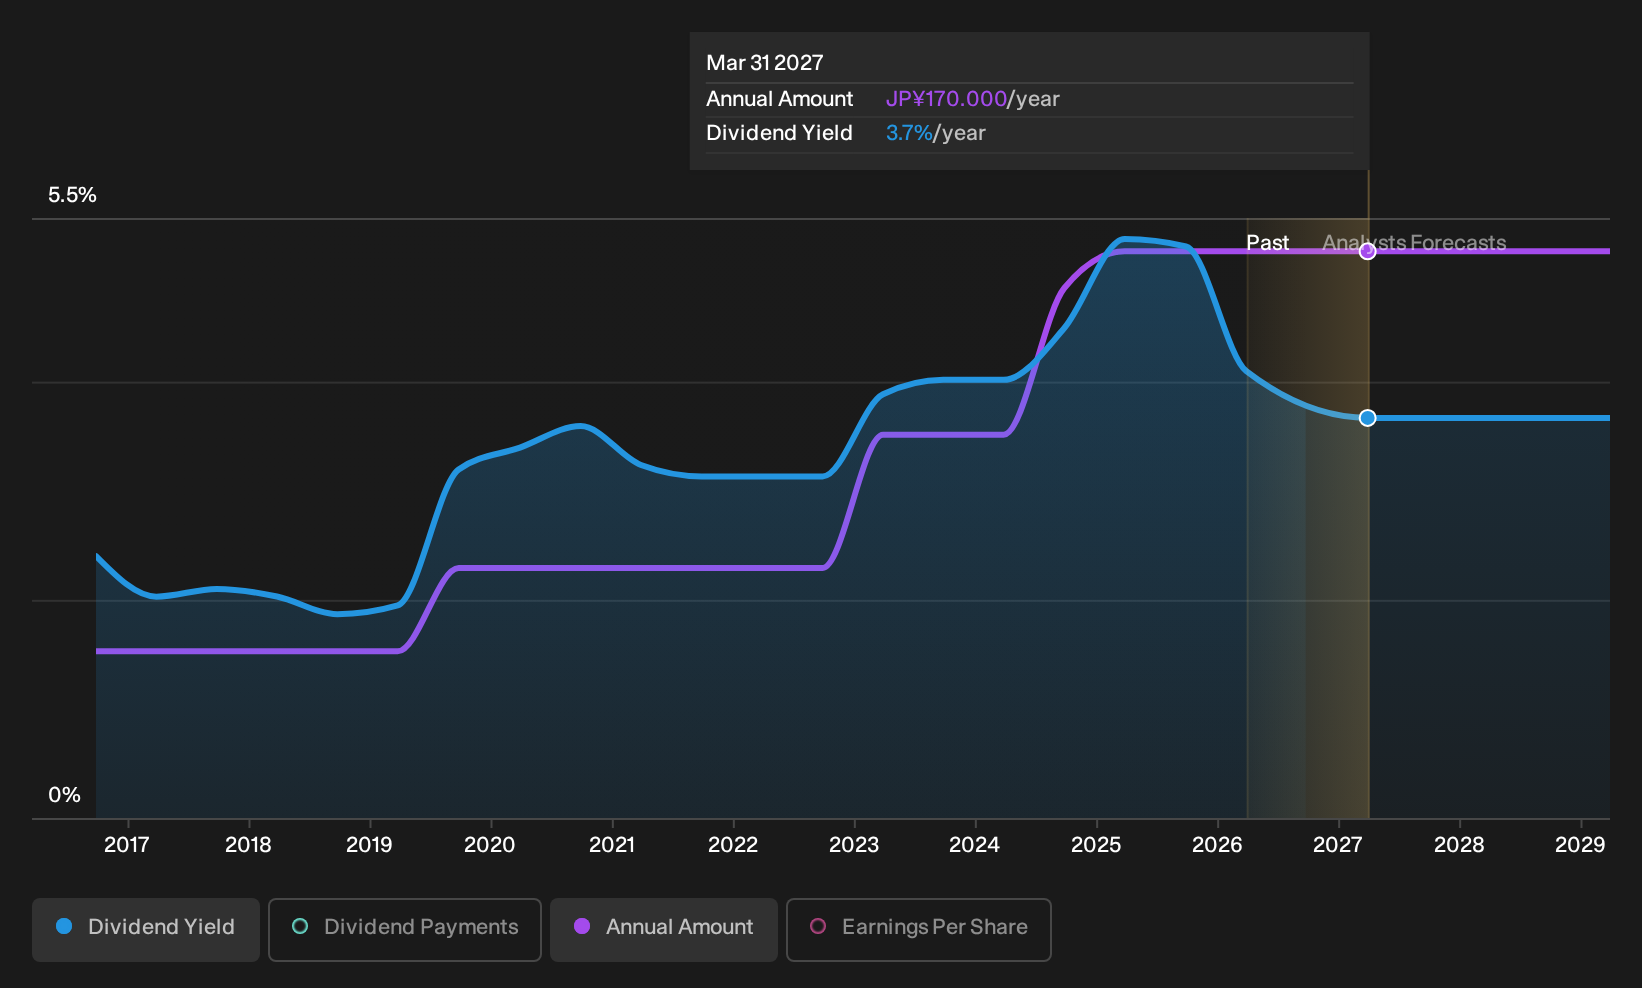Click the blue Dividend Yield legend dot
The width and height of the screenshot is (1642, 988).
click(64, 926)
